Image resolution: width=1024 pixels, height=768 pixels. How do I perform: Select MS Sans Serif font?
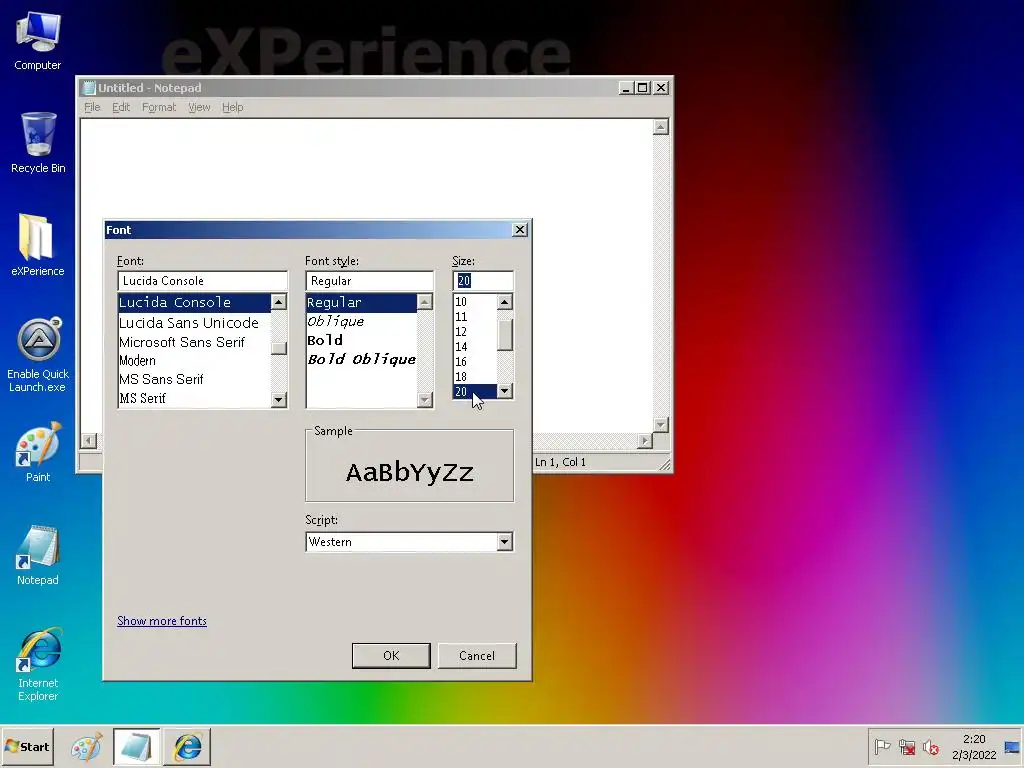(x=194, y=379)
